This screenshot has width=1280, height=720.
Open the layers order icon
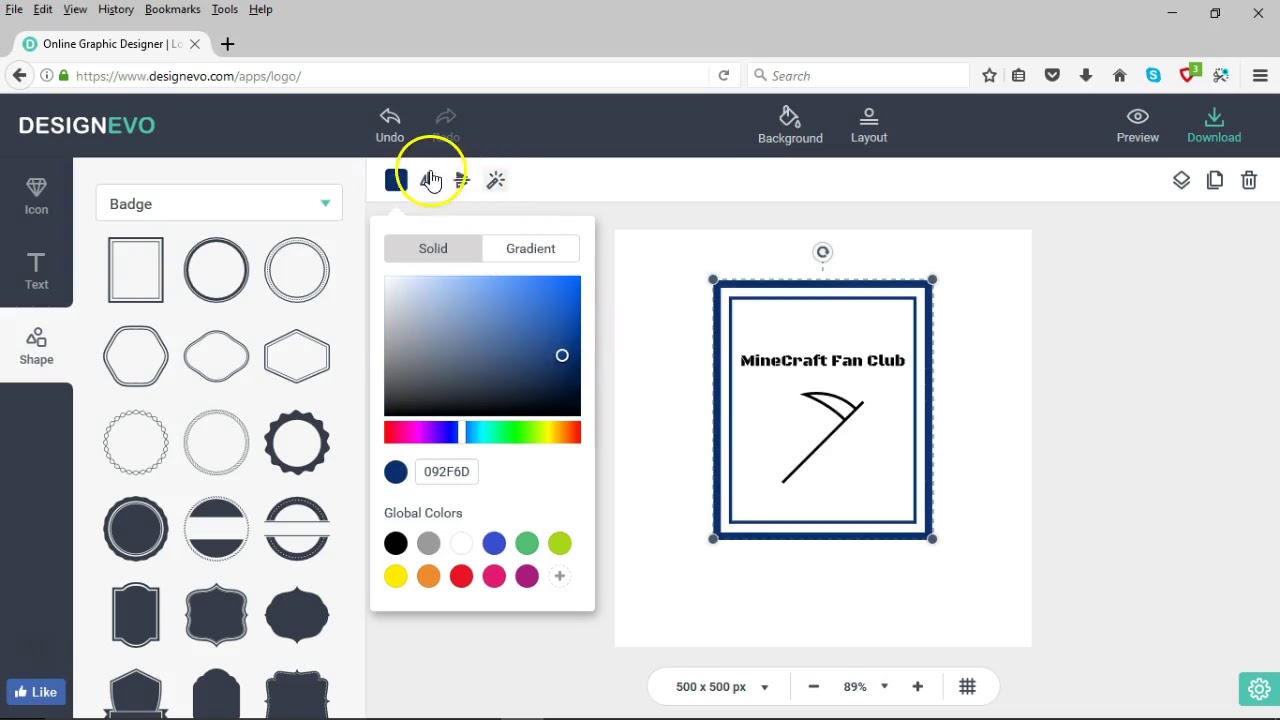[x=1181, y=180]
